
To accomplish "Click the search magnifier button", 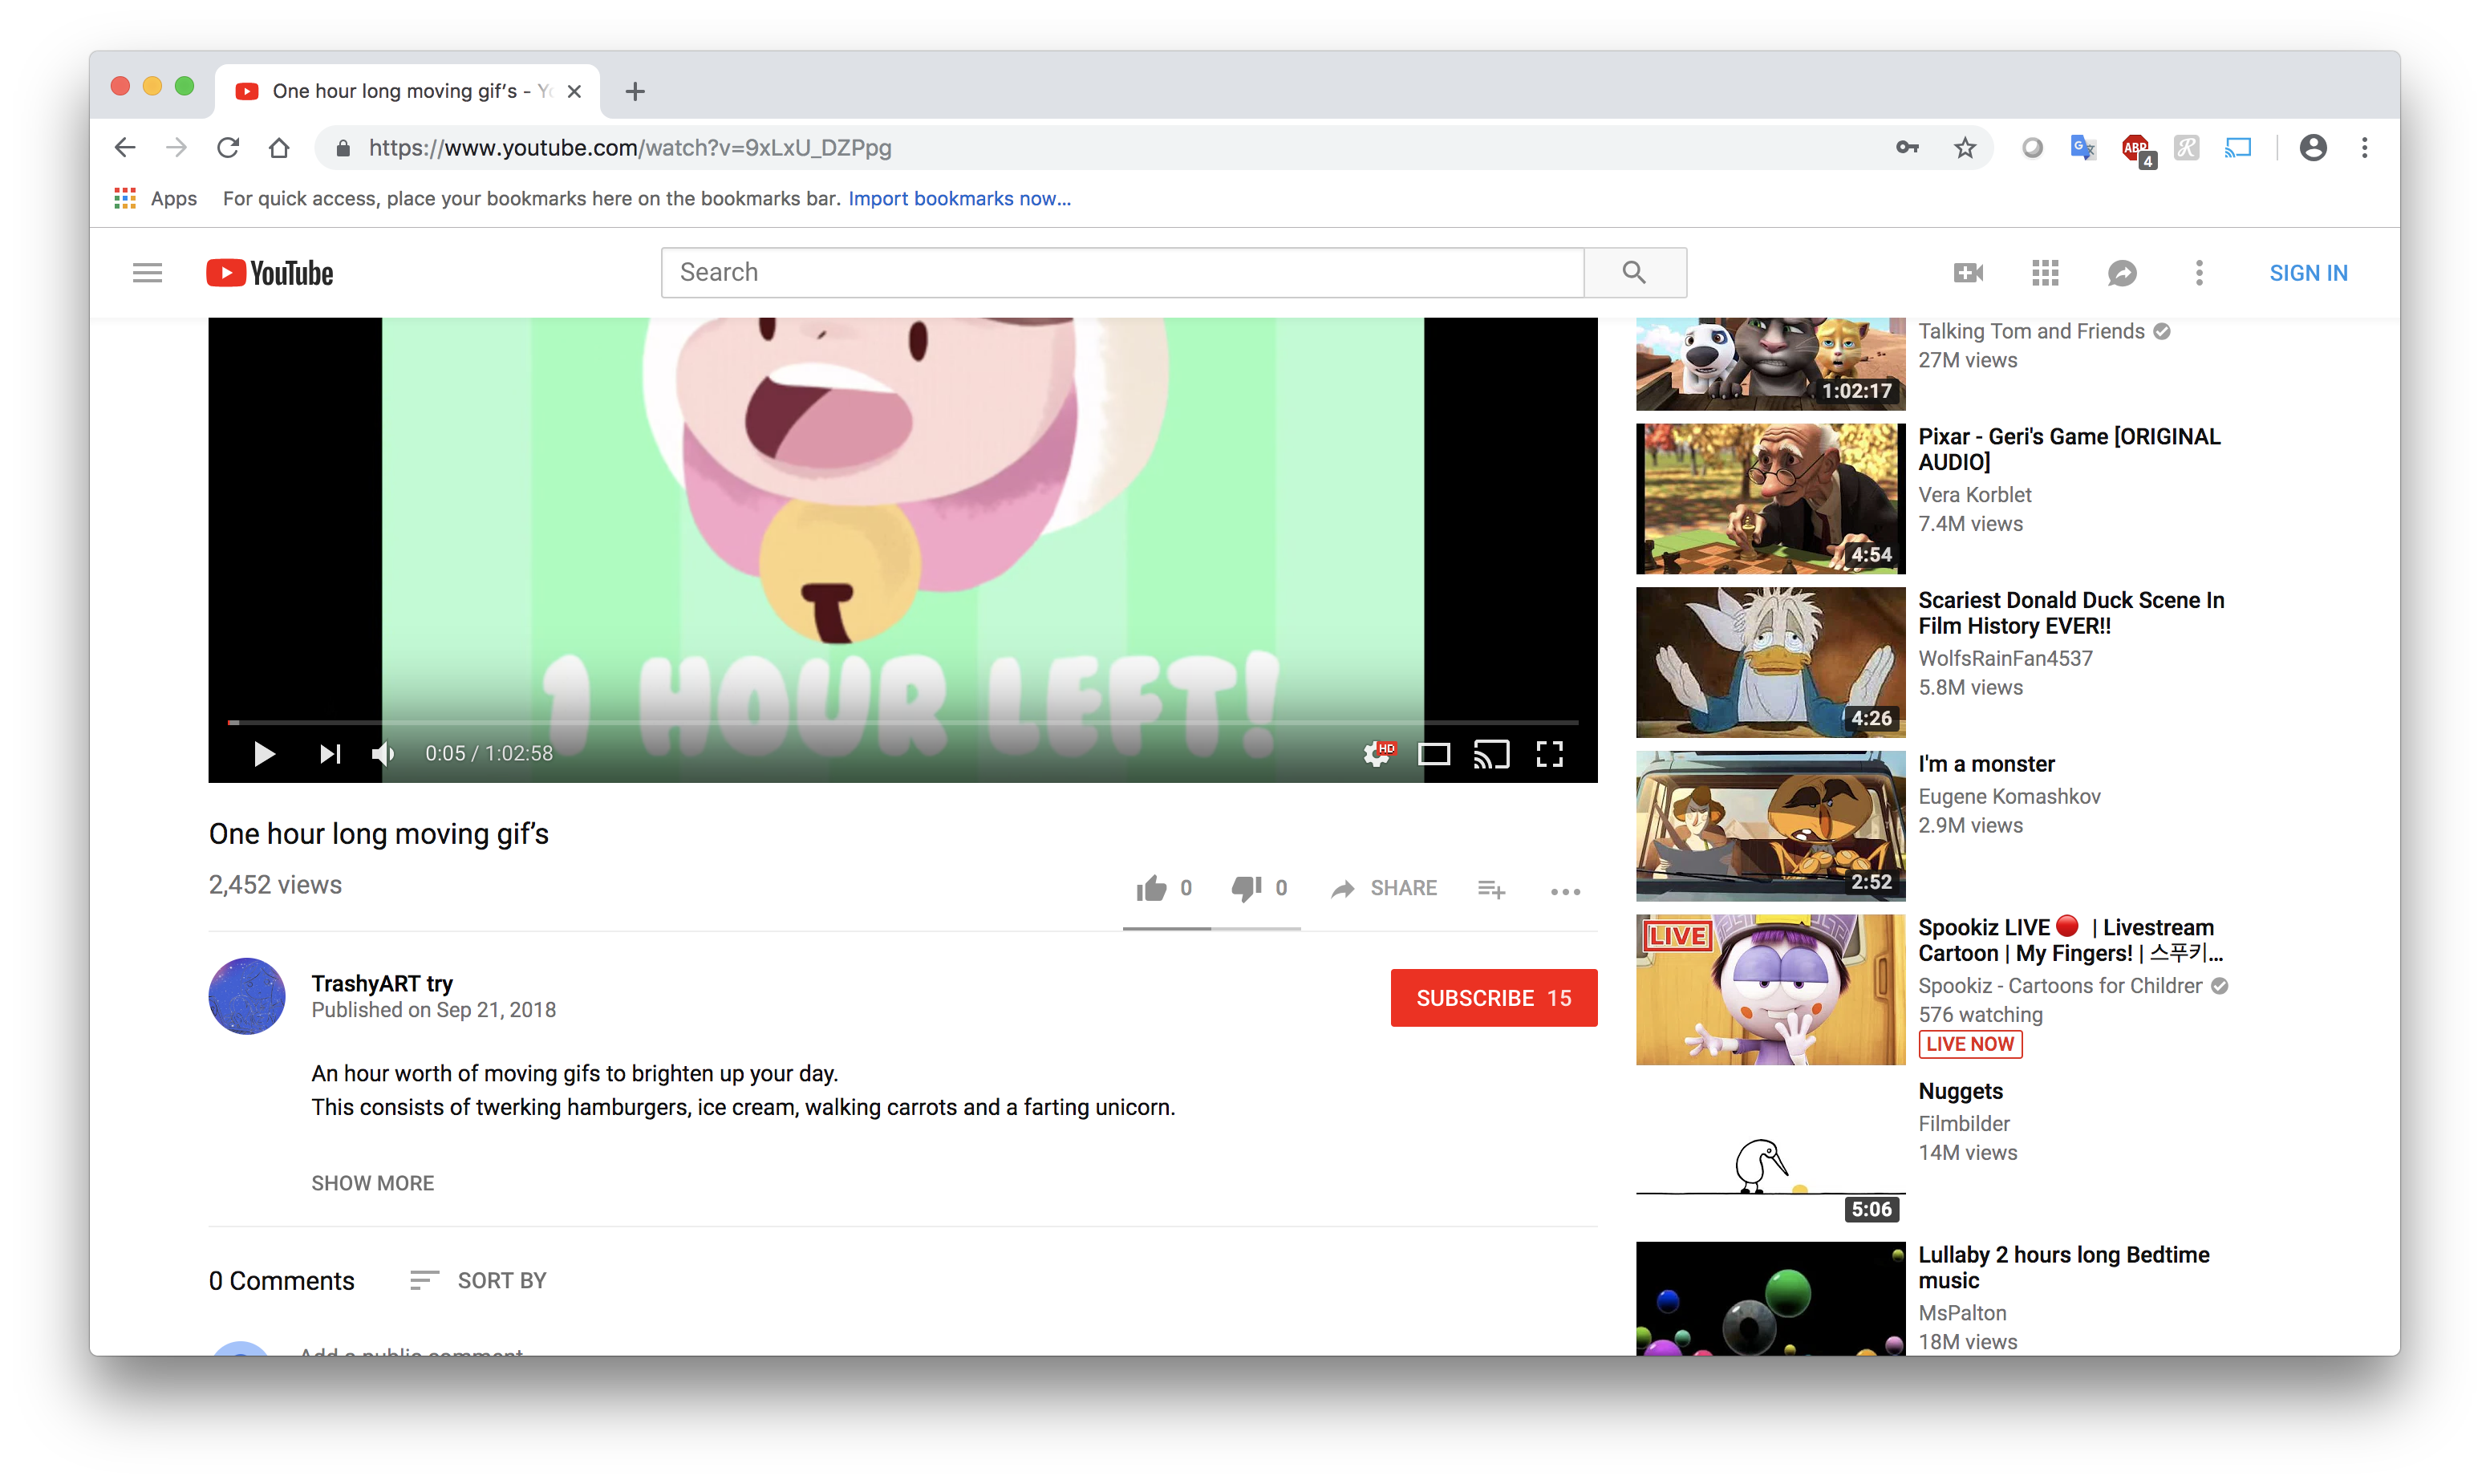I will pos(1634,273).
